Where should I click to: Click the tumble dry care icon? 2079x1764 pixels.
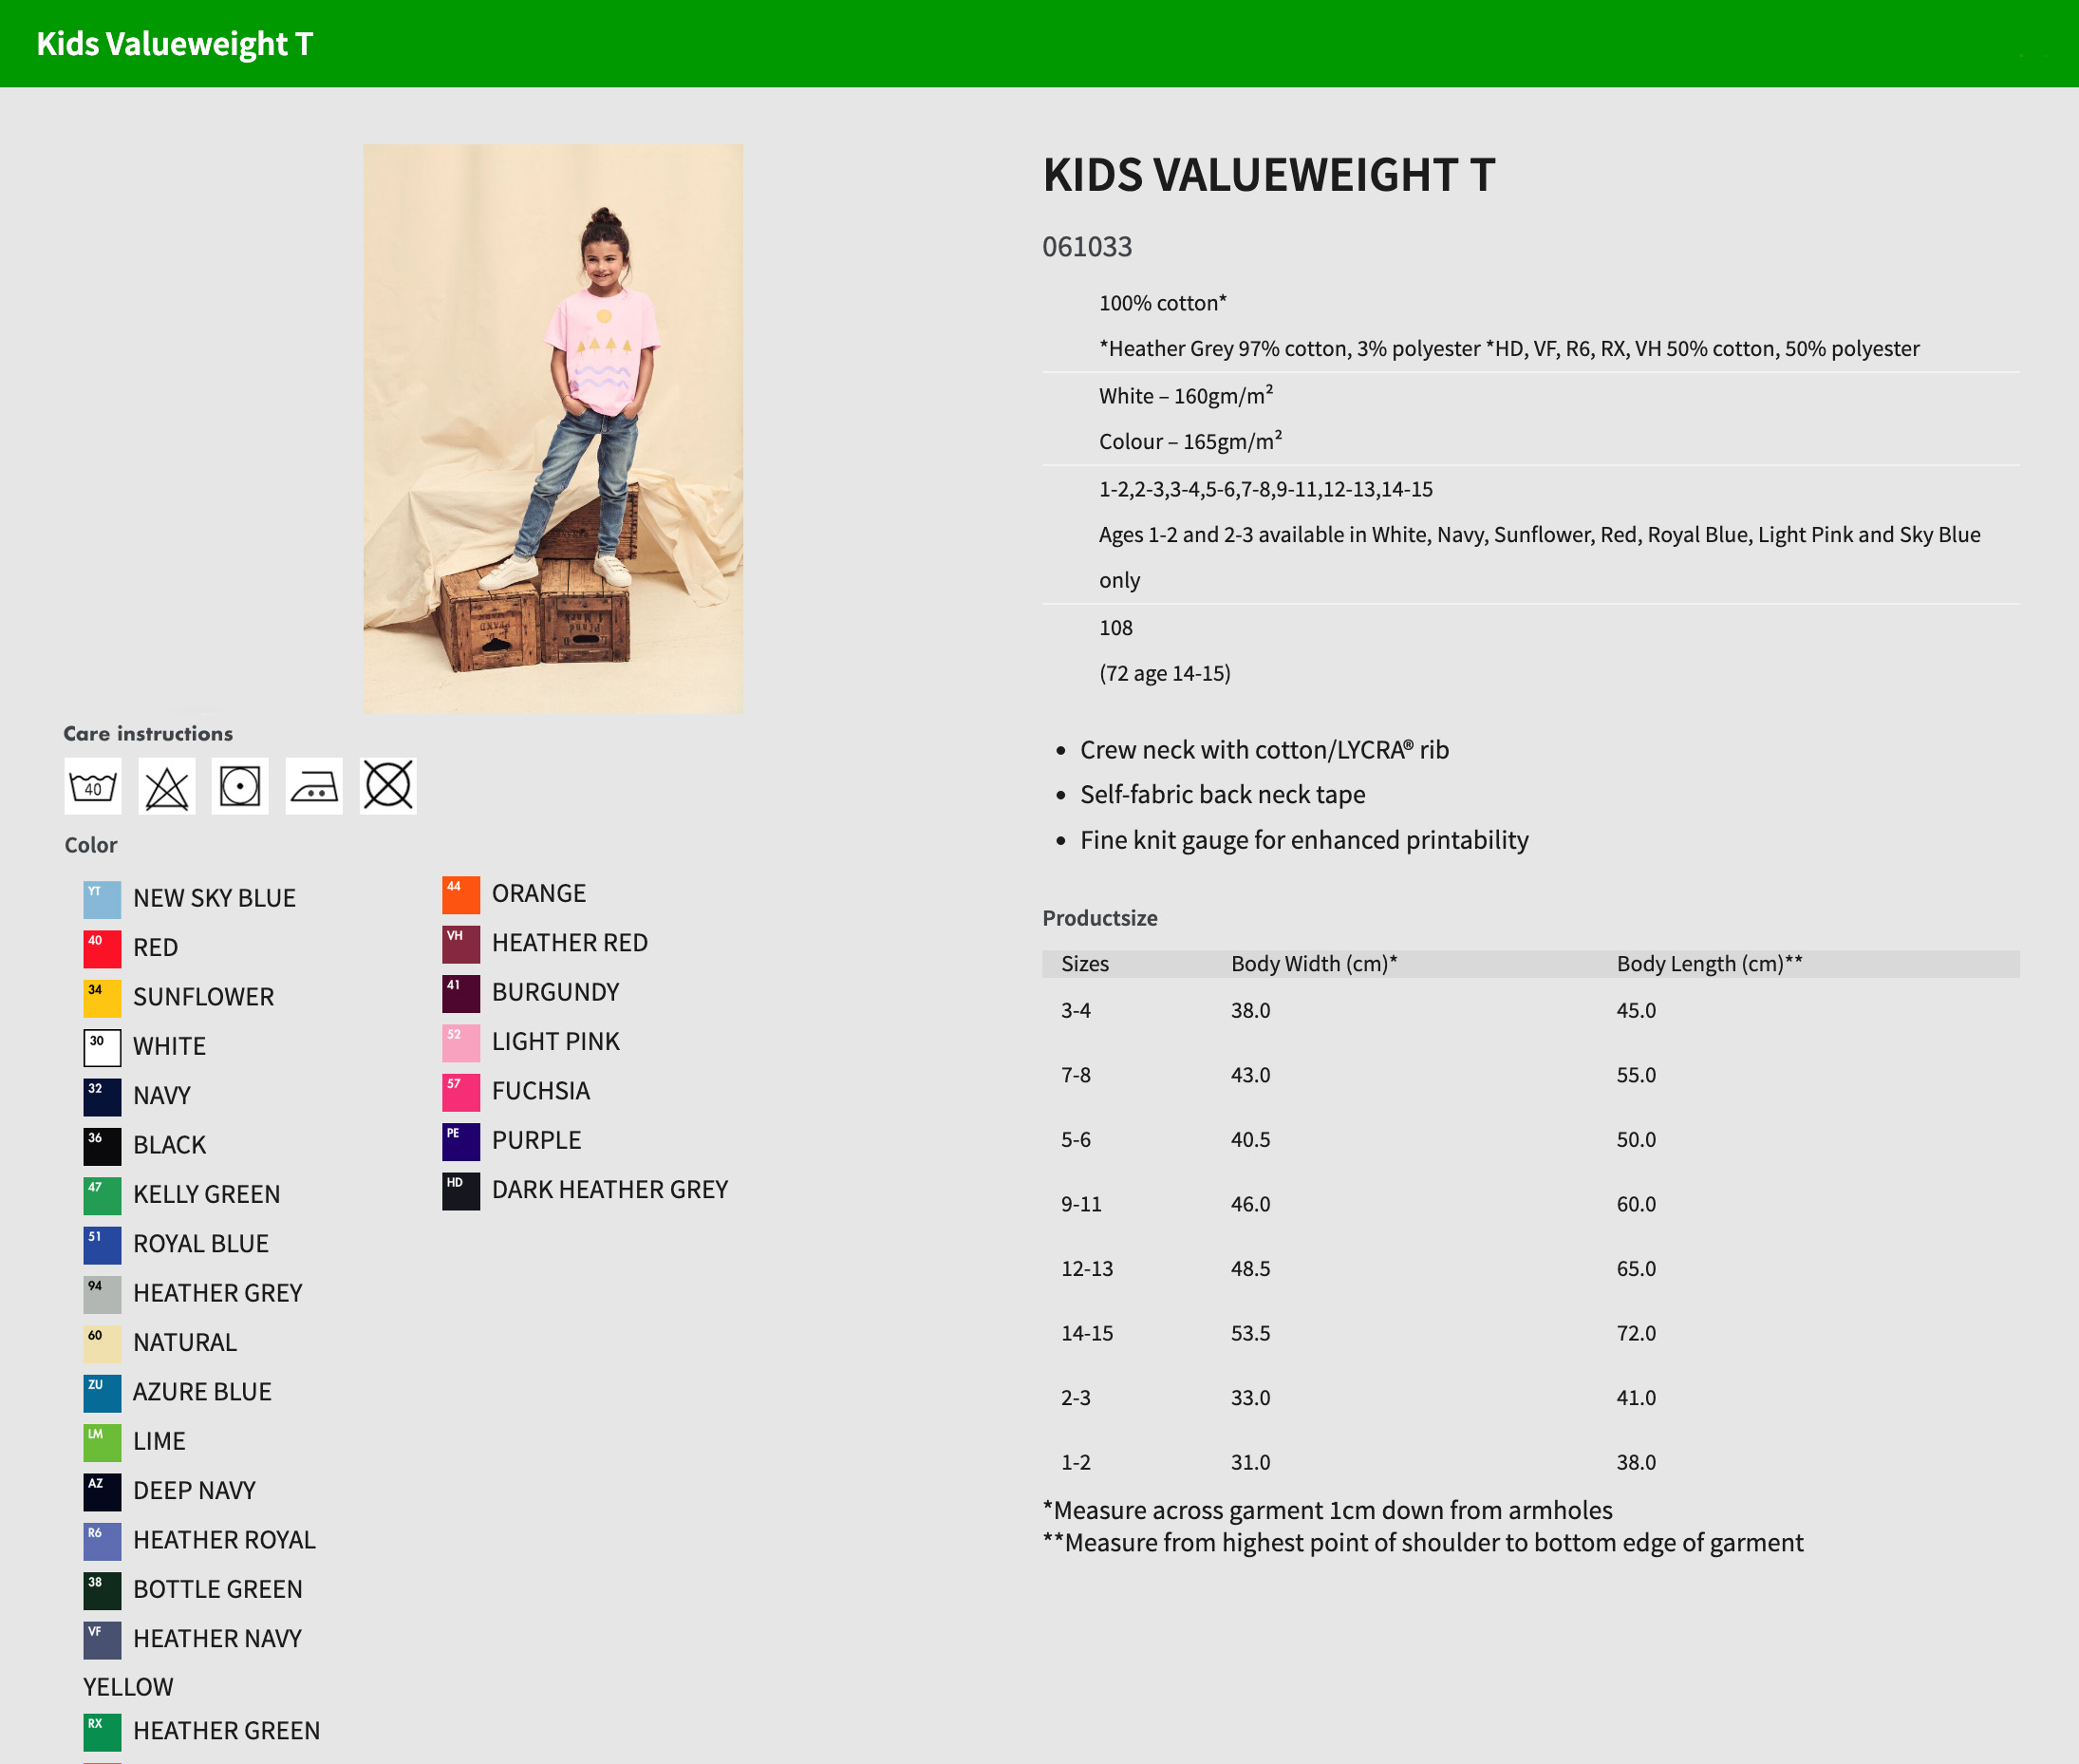tap(240, 786)
